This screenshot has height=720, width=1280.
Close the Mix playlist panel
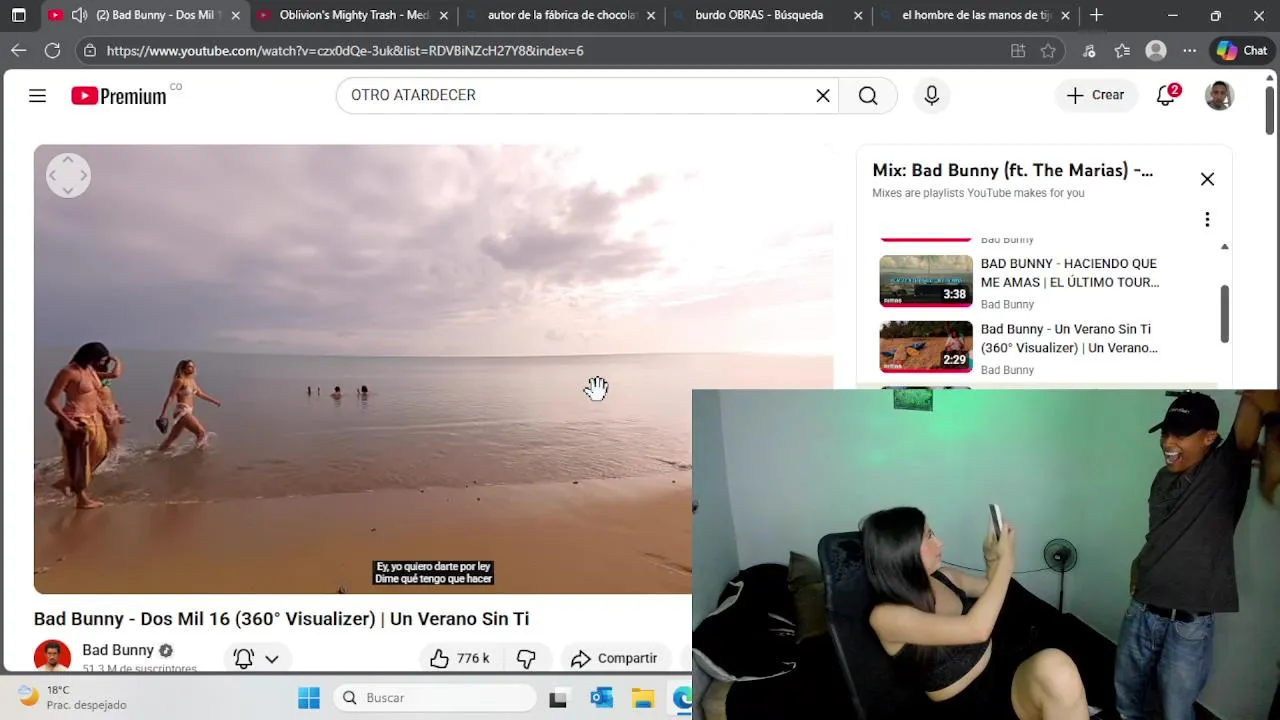pos(1207,179)
